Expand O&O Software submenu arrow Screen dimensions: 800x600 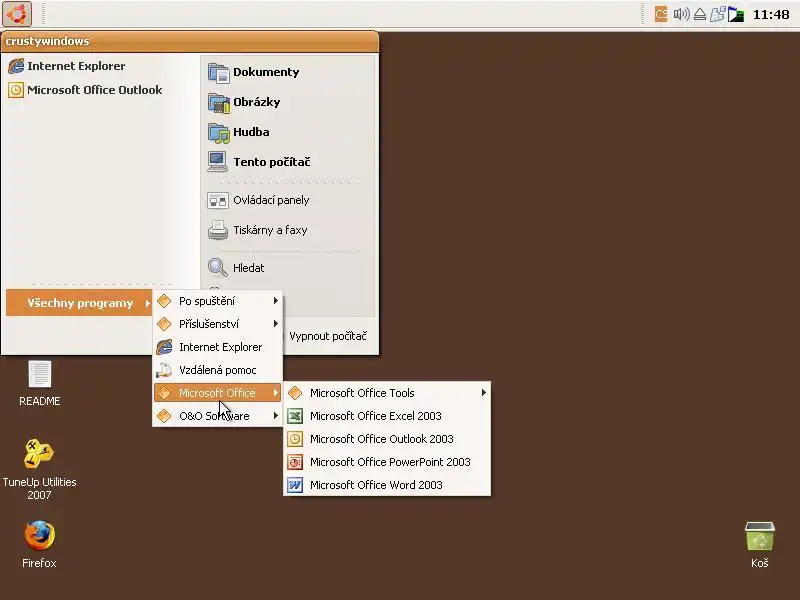tap(276, 415)
